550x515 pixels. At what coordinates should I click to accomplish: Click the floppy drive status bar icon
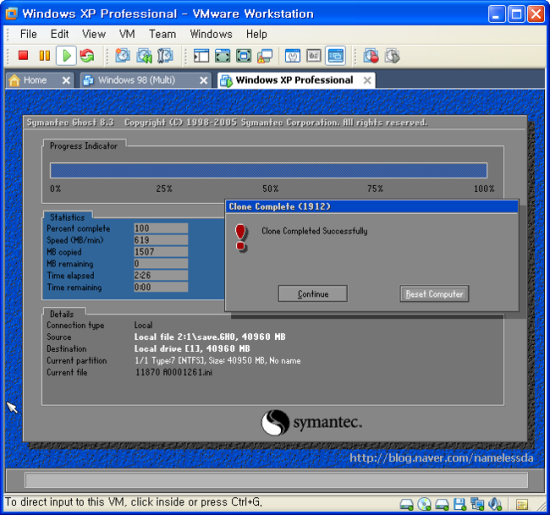tap(460, 504)
